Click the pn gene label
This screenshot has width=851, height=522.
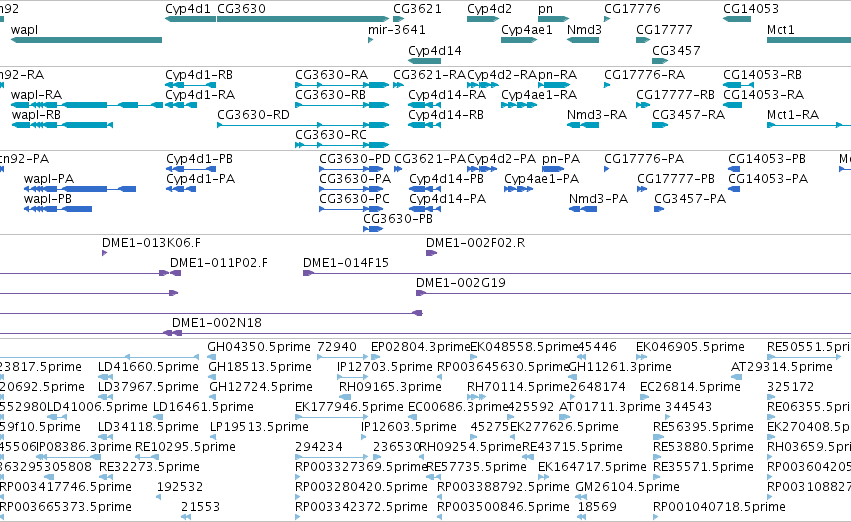[x=545, y=9]
